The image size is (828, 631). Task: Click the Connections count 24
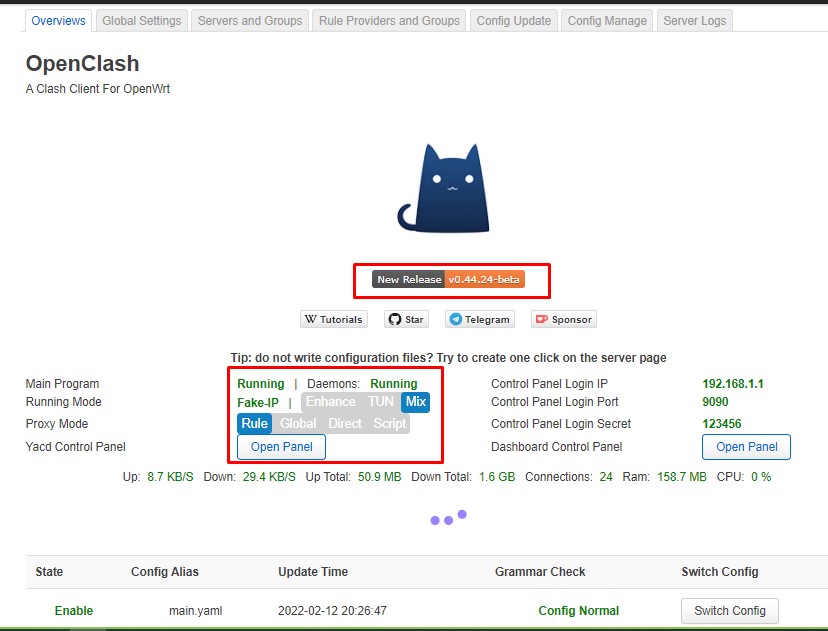click(606, 477)
